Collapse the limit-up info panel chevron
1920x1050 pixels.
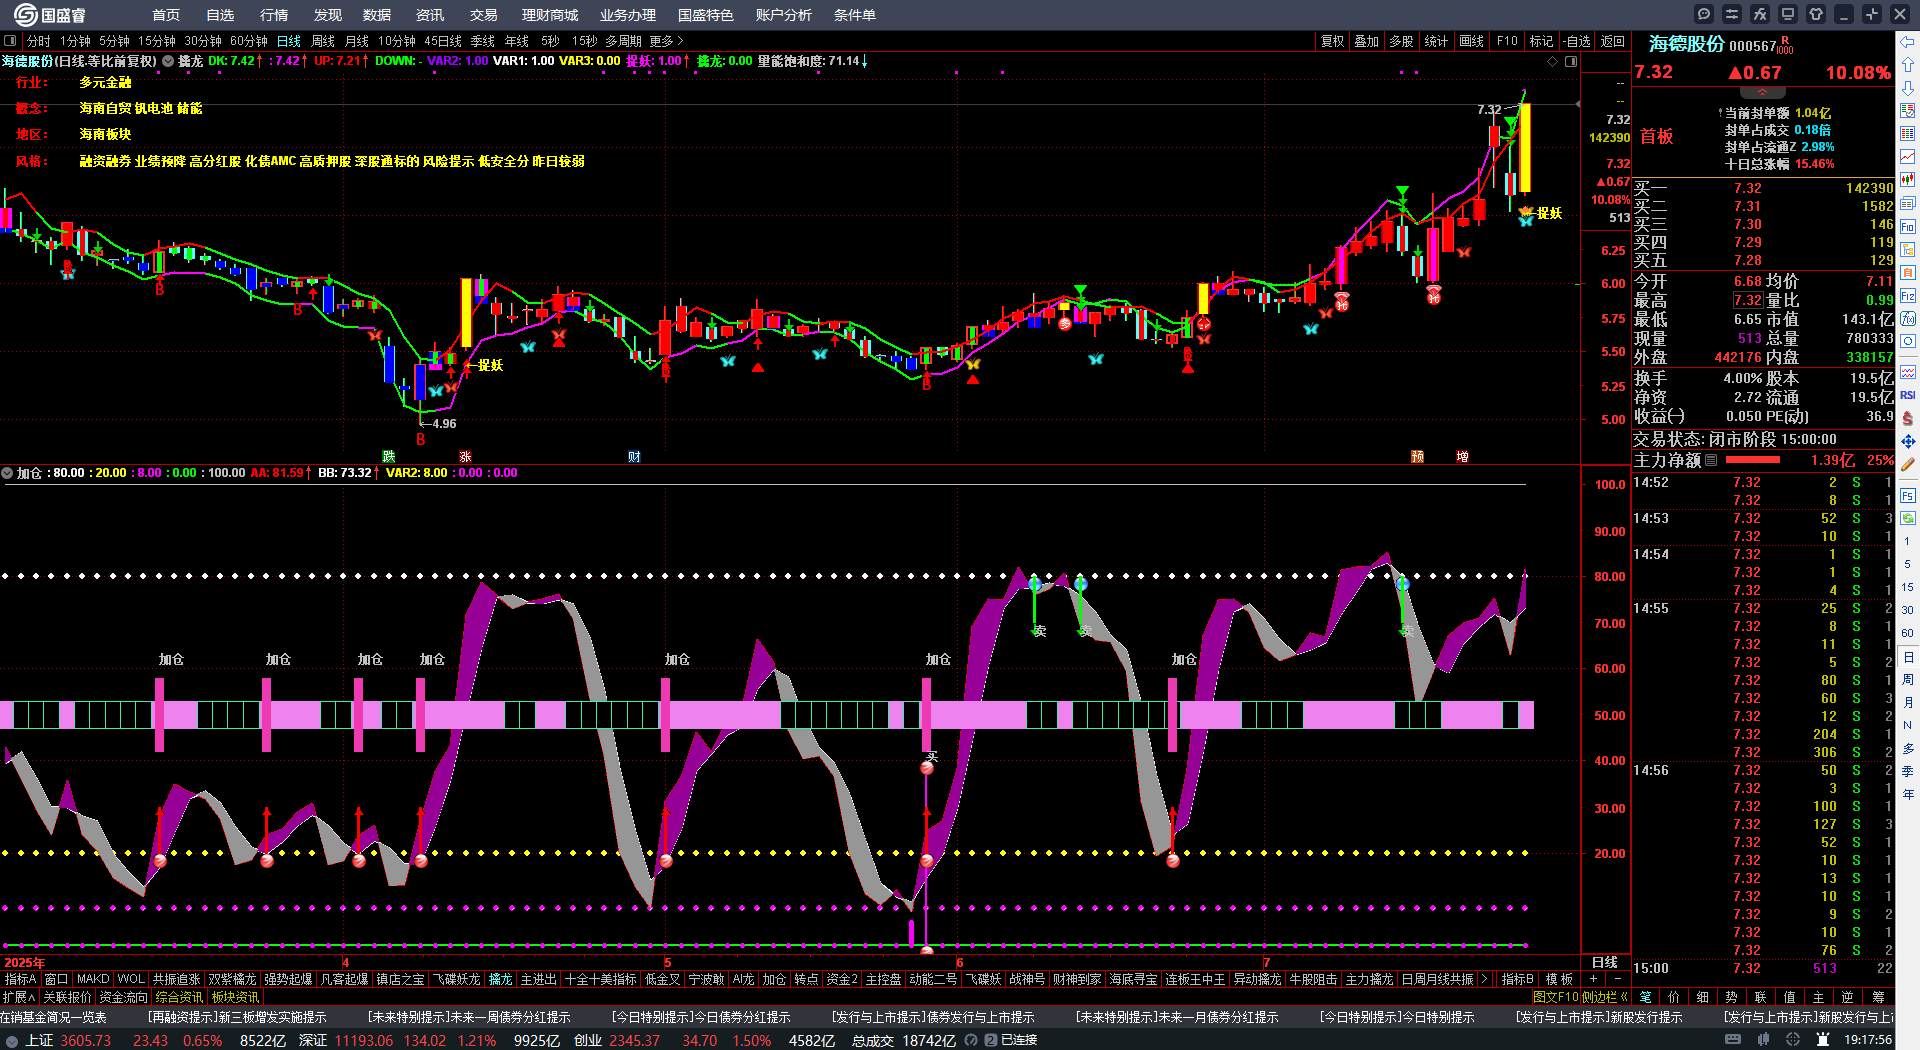[x=1762, y=92]
